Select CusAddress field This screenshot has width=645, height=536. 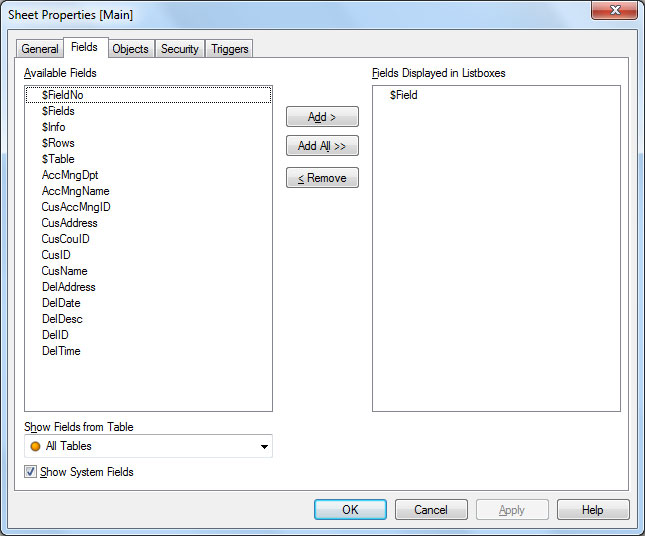148,223
